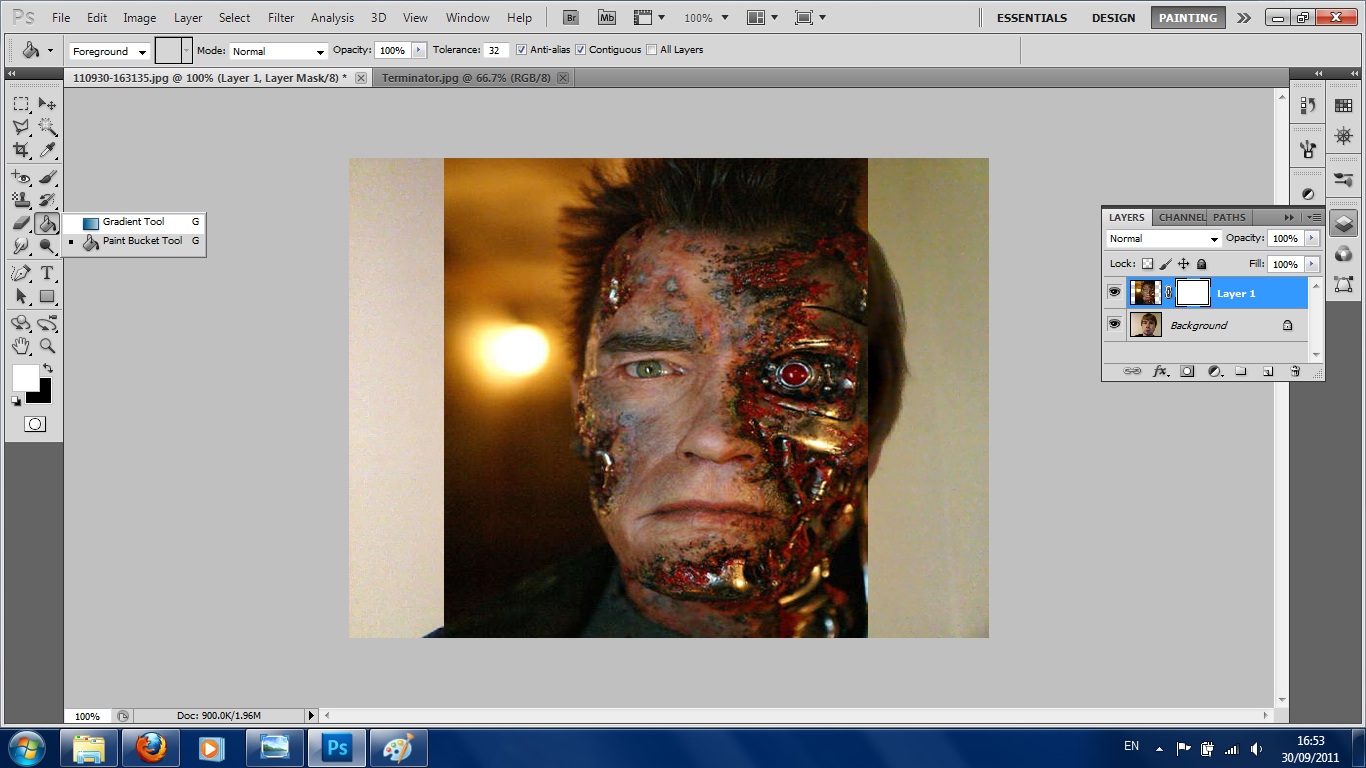The width and height of the screenshot is (1366, 768).
Task: Toggle lock position in Layers panel
Action: click(x=1184, y=264)
